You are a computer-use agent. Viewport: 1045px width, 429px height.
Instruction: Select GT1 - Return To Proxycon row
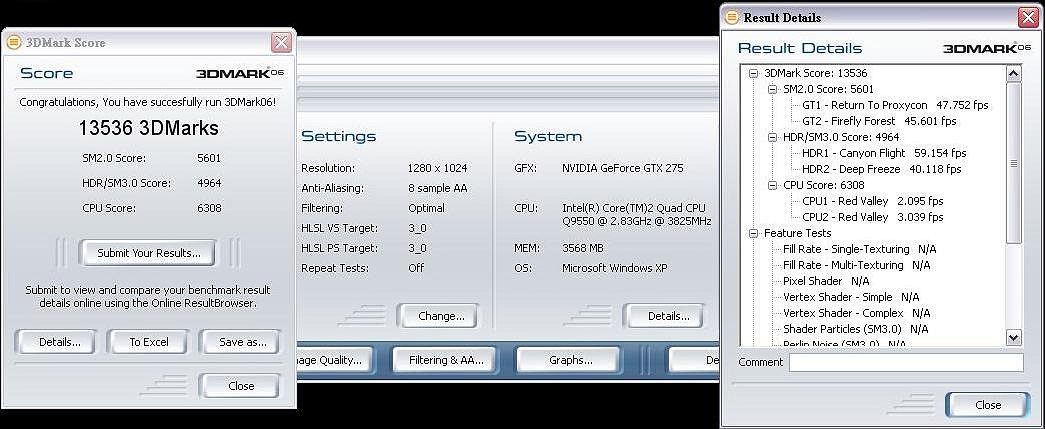click(x=895, y=105)
